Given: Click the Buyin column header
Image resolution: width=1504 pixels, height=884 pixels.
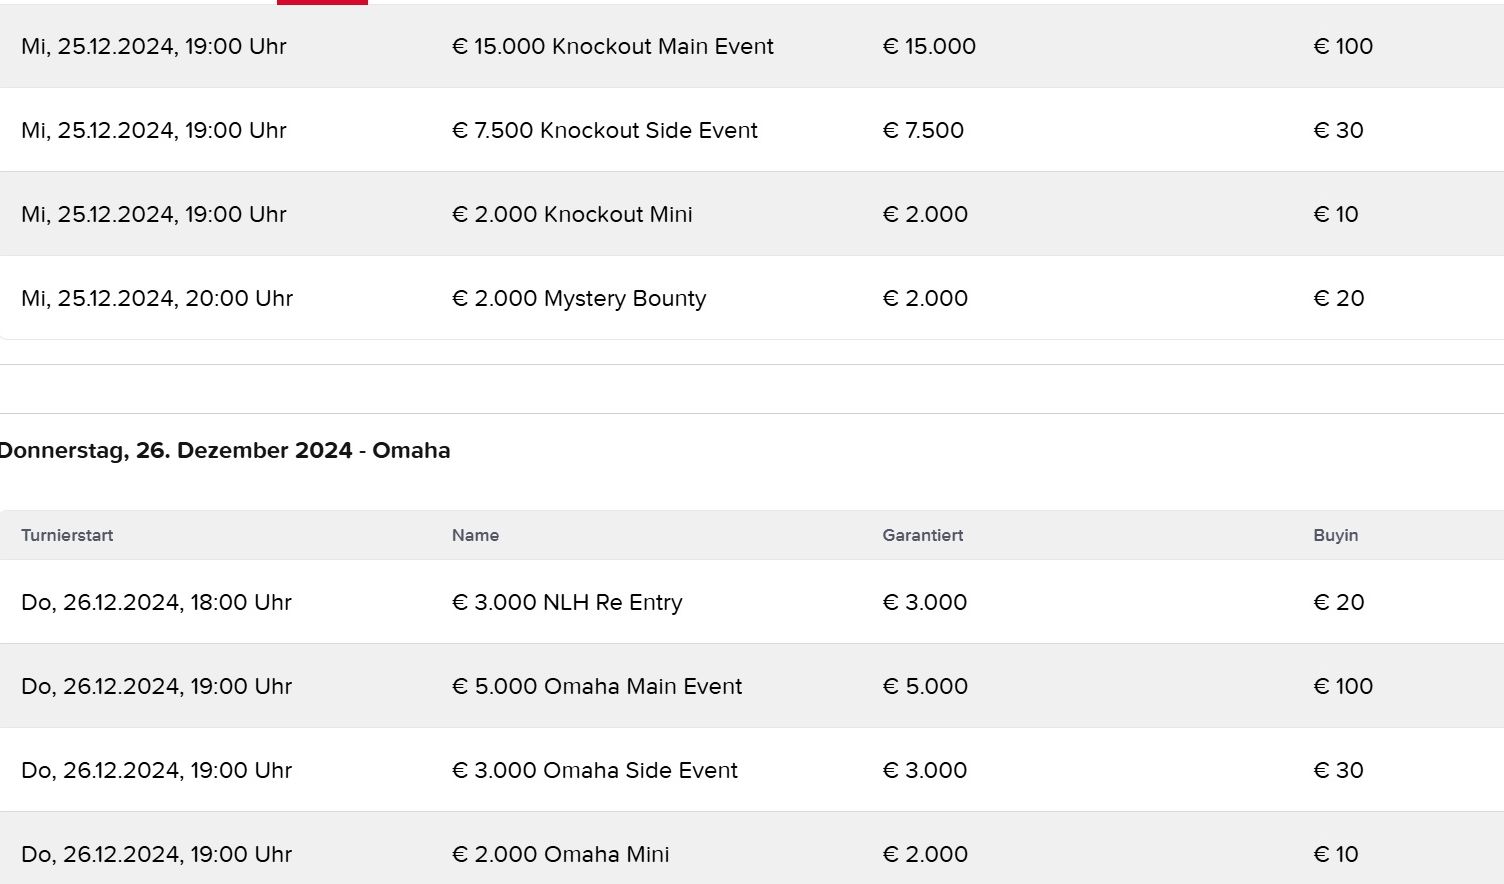Looking at the screenshot, I should 1335,535.
